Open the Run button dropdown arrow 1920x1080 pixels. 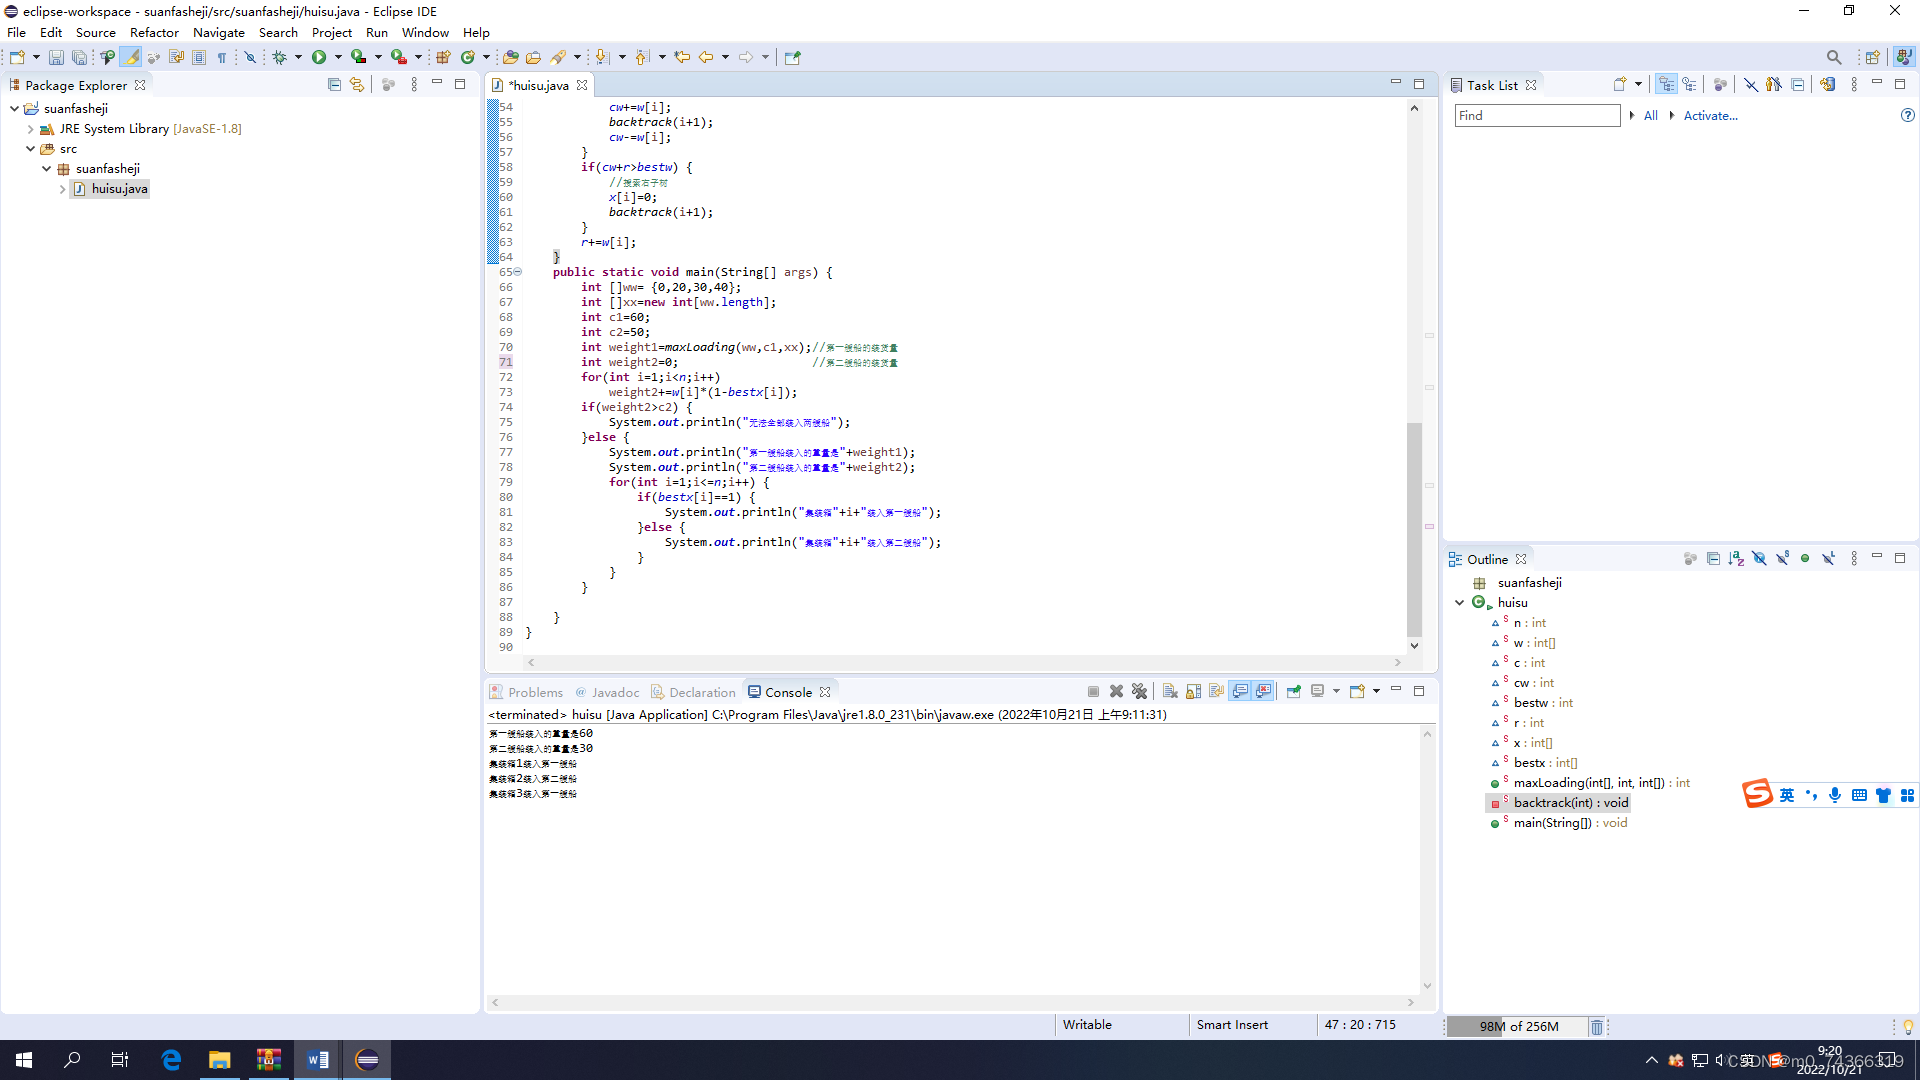tap(338, 57)
